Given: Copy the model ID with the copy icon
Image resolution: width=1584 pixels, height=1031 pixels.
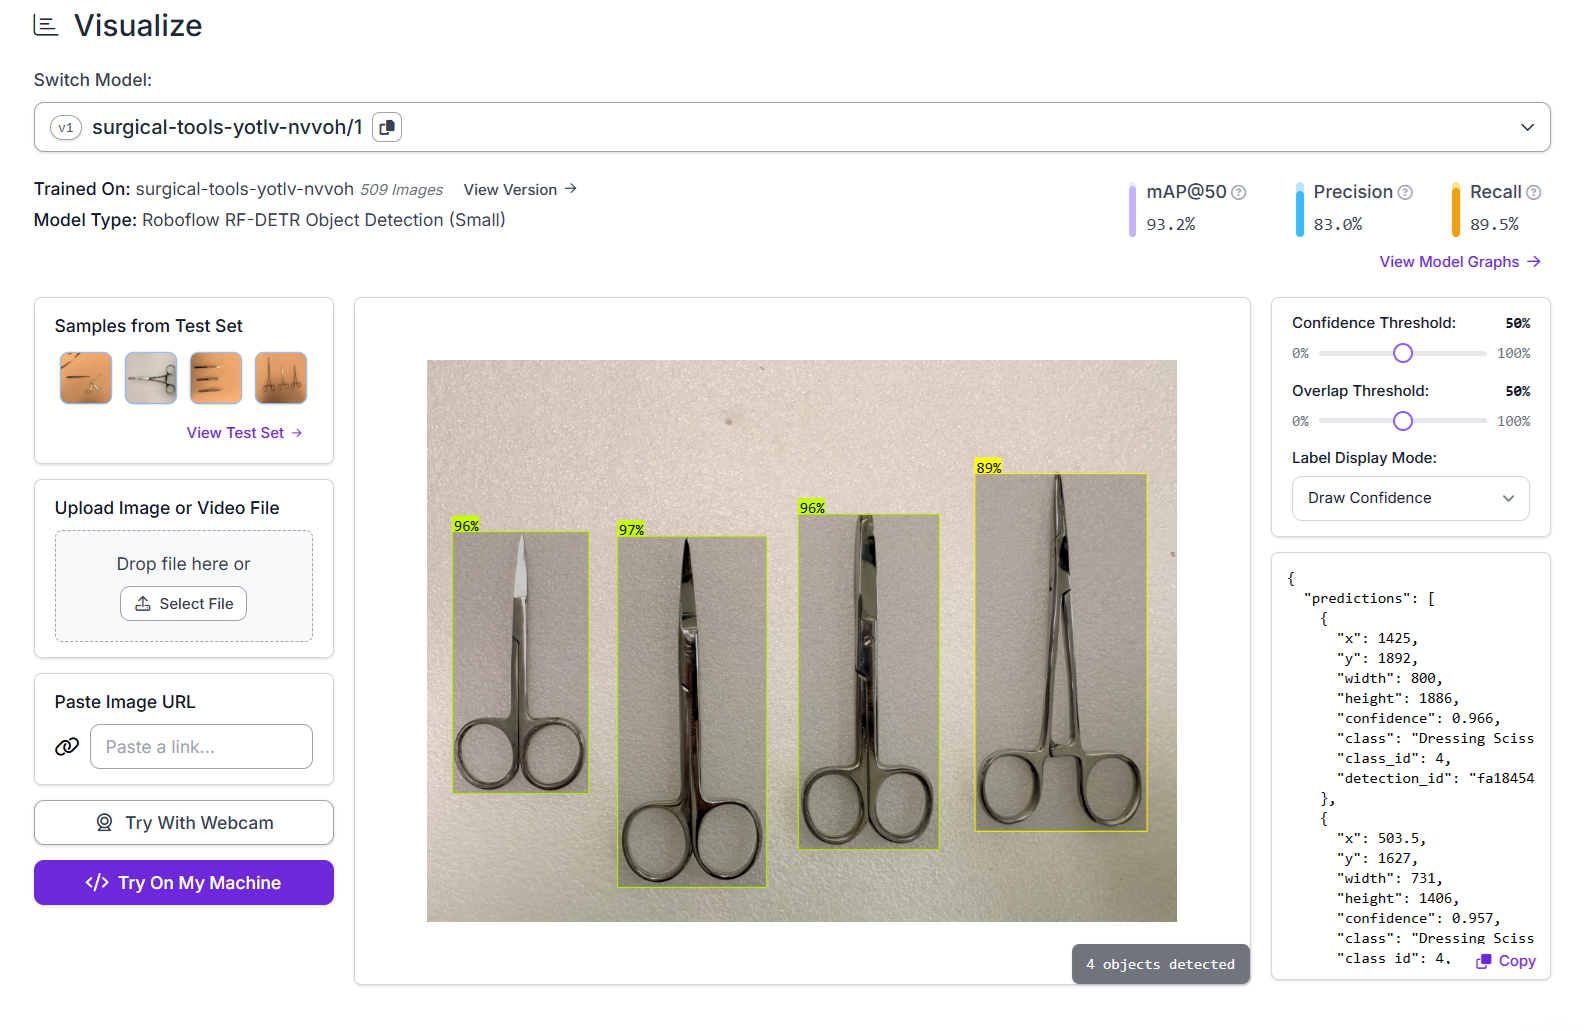Looking at the screenshot, I should click(x=386, y=127).
